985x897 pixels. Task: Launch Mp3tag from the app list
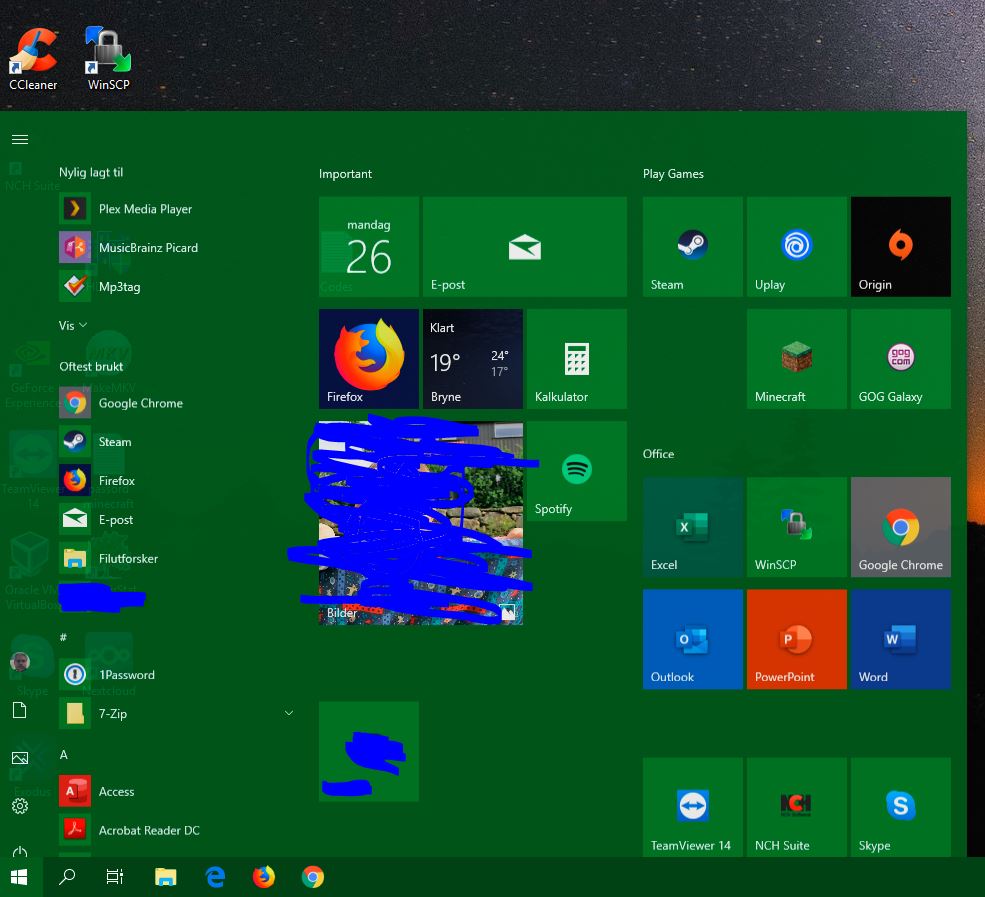point(176,286)
